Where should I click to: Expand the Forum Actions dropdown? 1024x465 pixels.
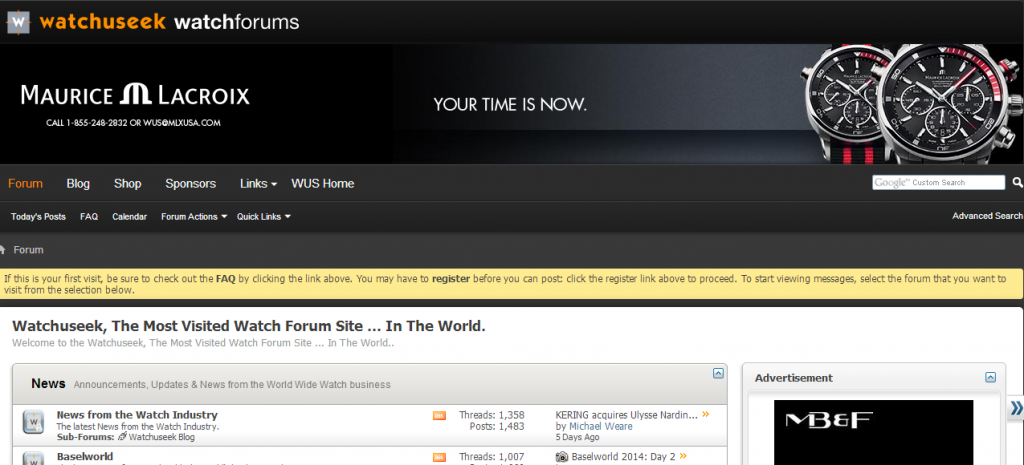click(x=194, y=217)
